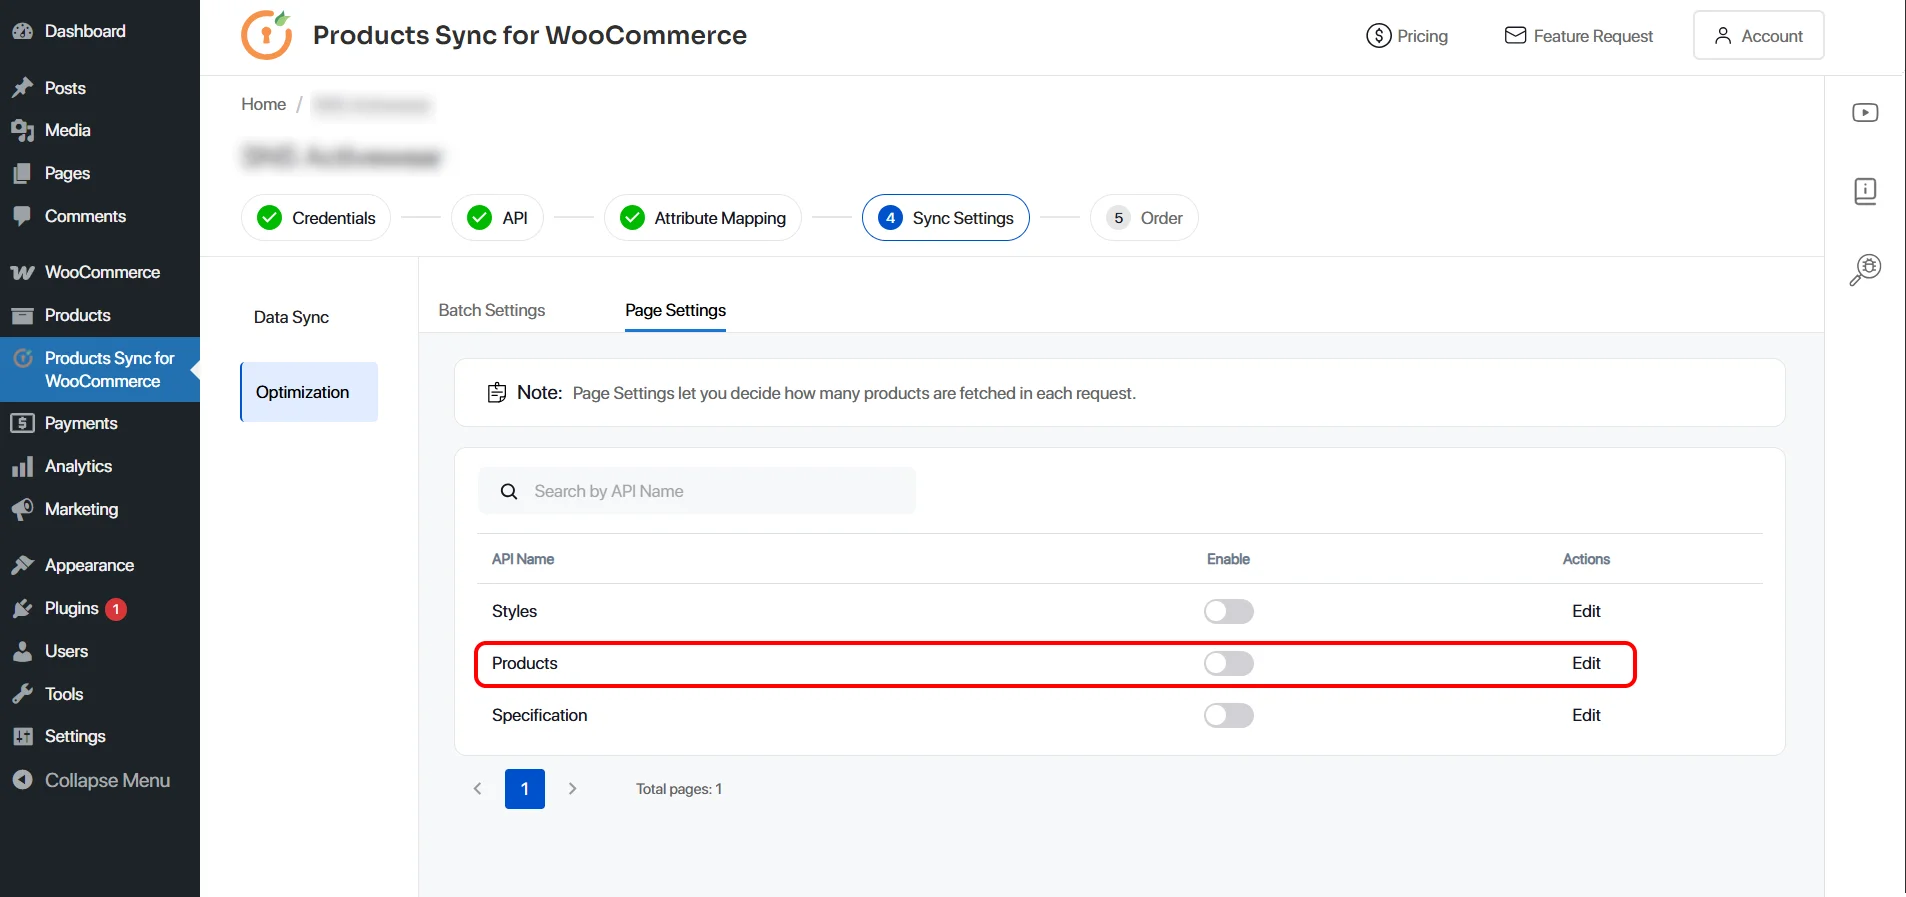Click the Analytics bar chart icon

[x=22, y=466]
